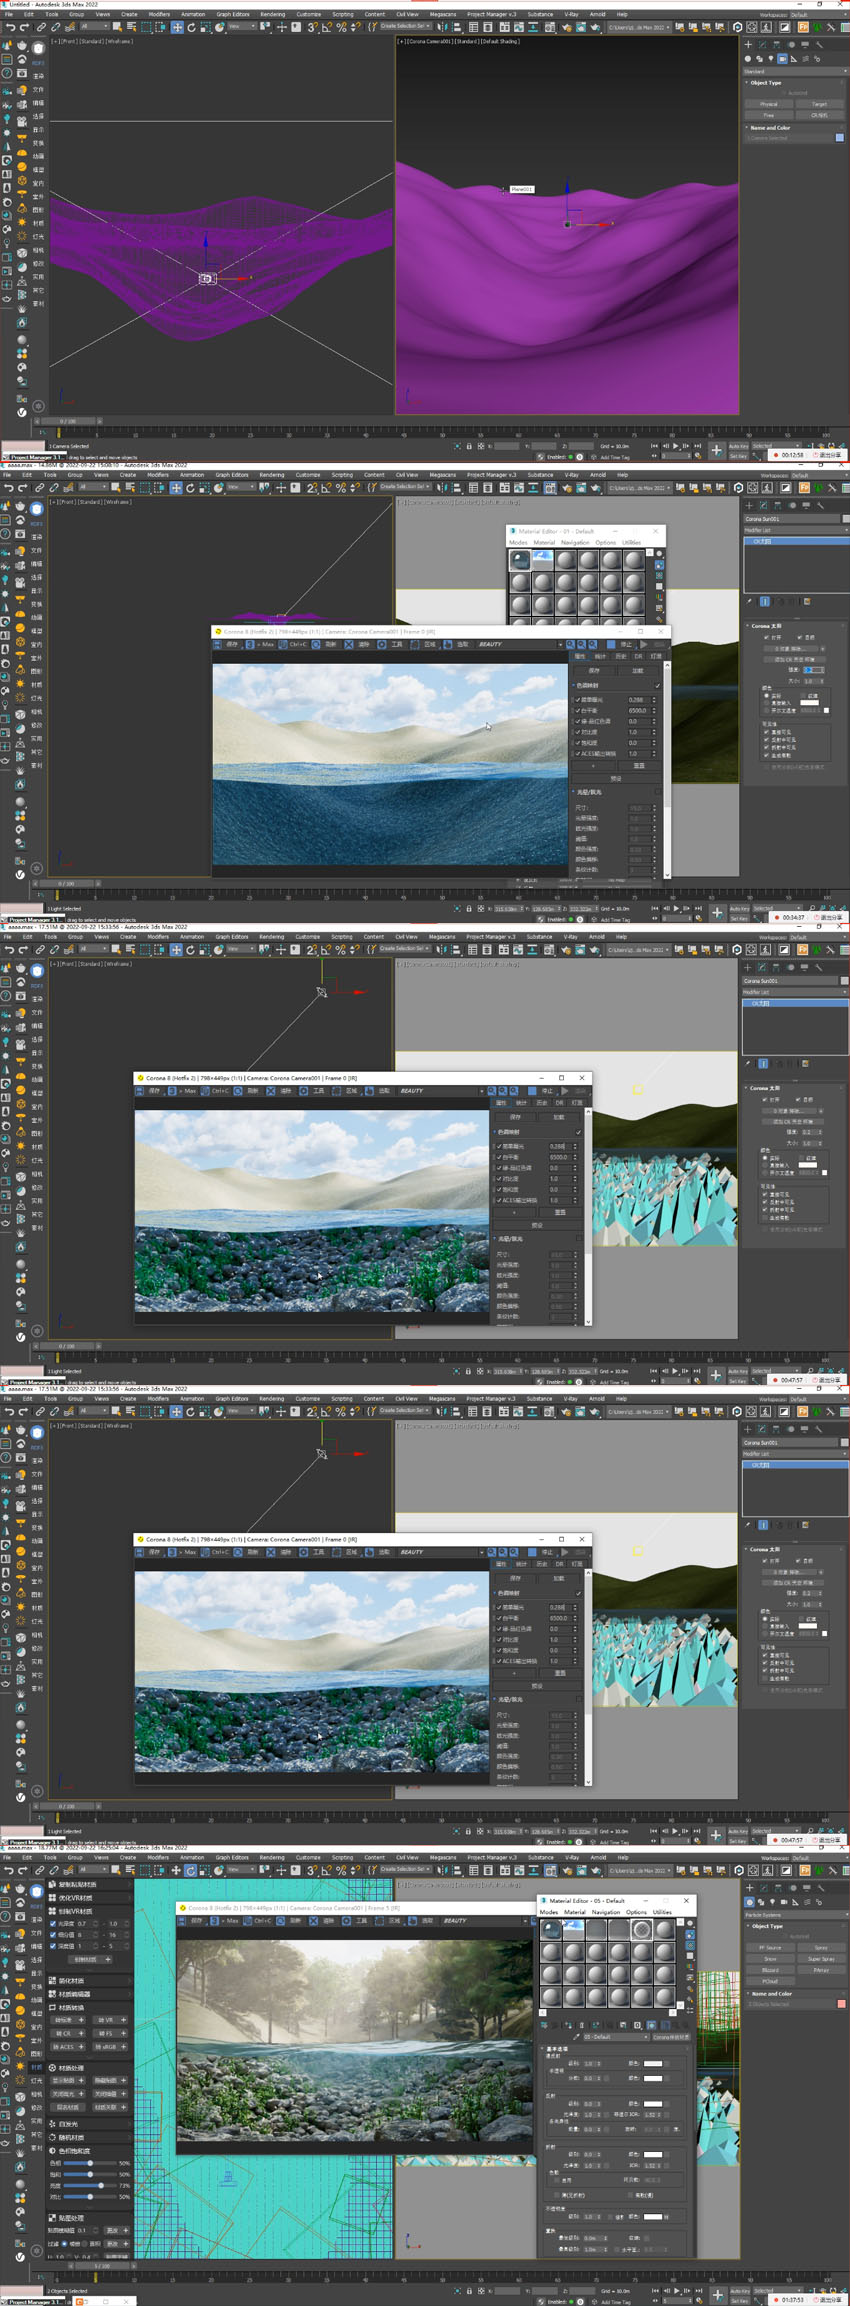The height and width of the screenshot is (2306, 850).
Task: Click the Blizzard button in the Particle Systems panel
Action: (770, 1970)
